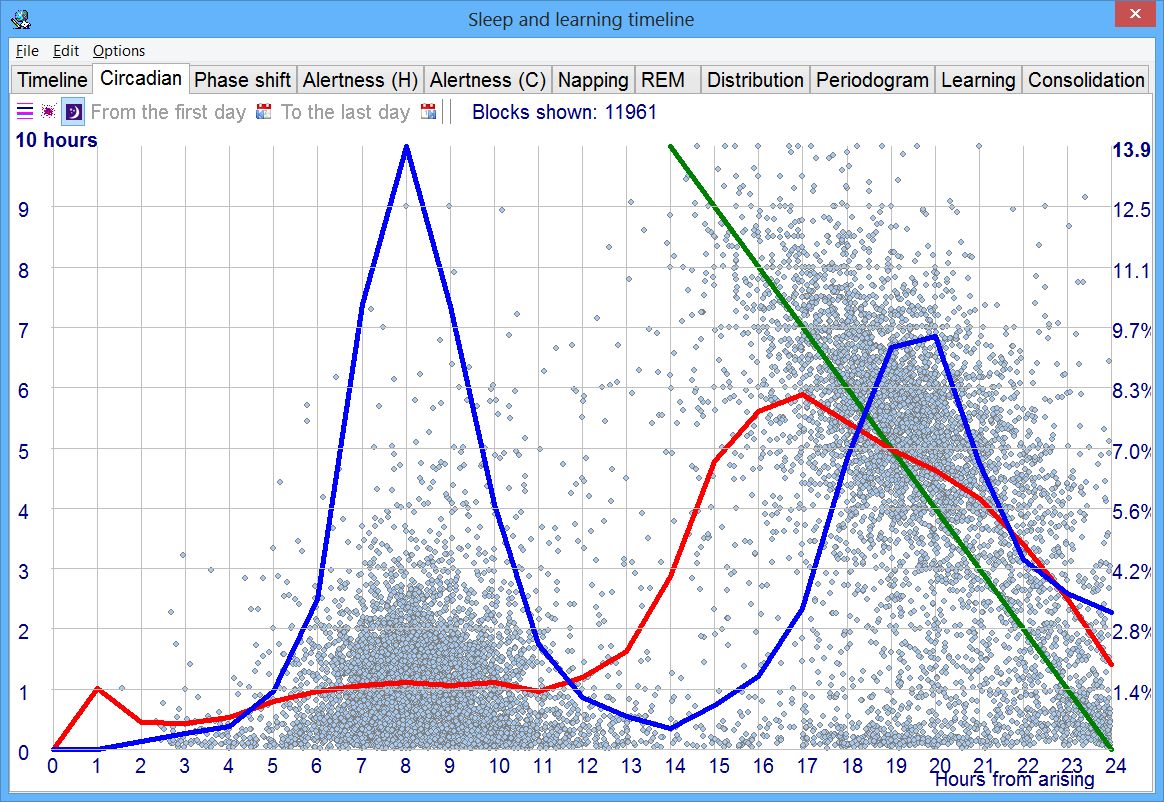Click the blue curve peak at hour 8

point(406,147)
